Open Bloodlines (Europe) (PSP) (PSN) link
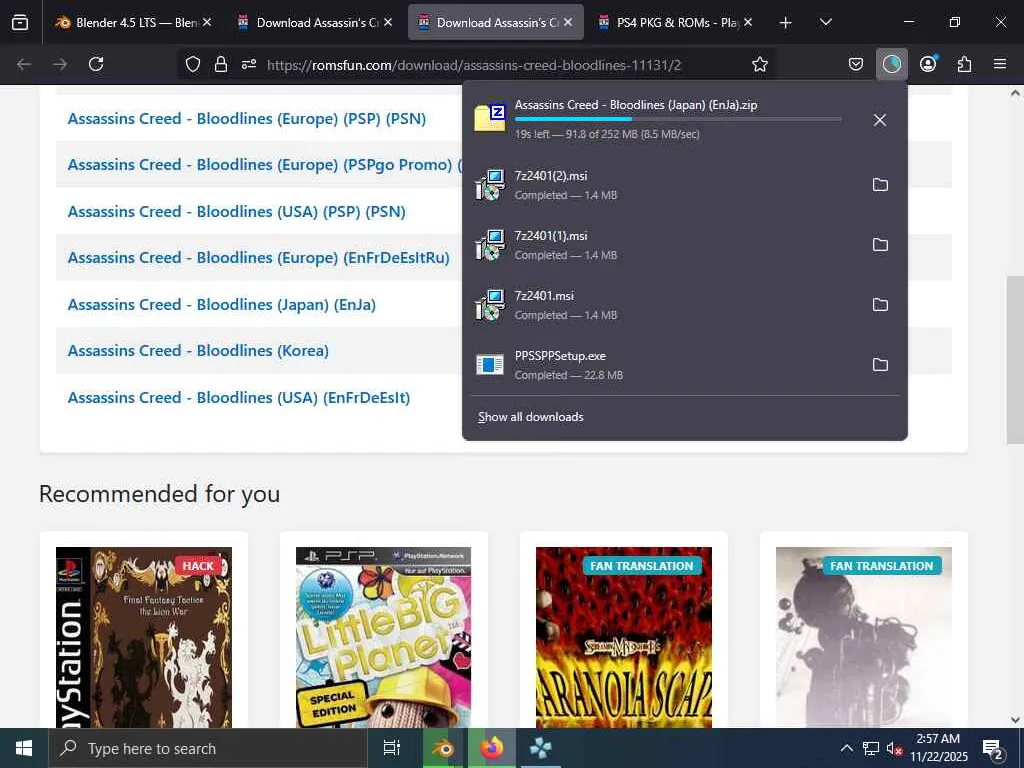The height and width of the screenshot is (768, 1024). (247, 119)
